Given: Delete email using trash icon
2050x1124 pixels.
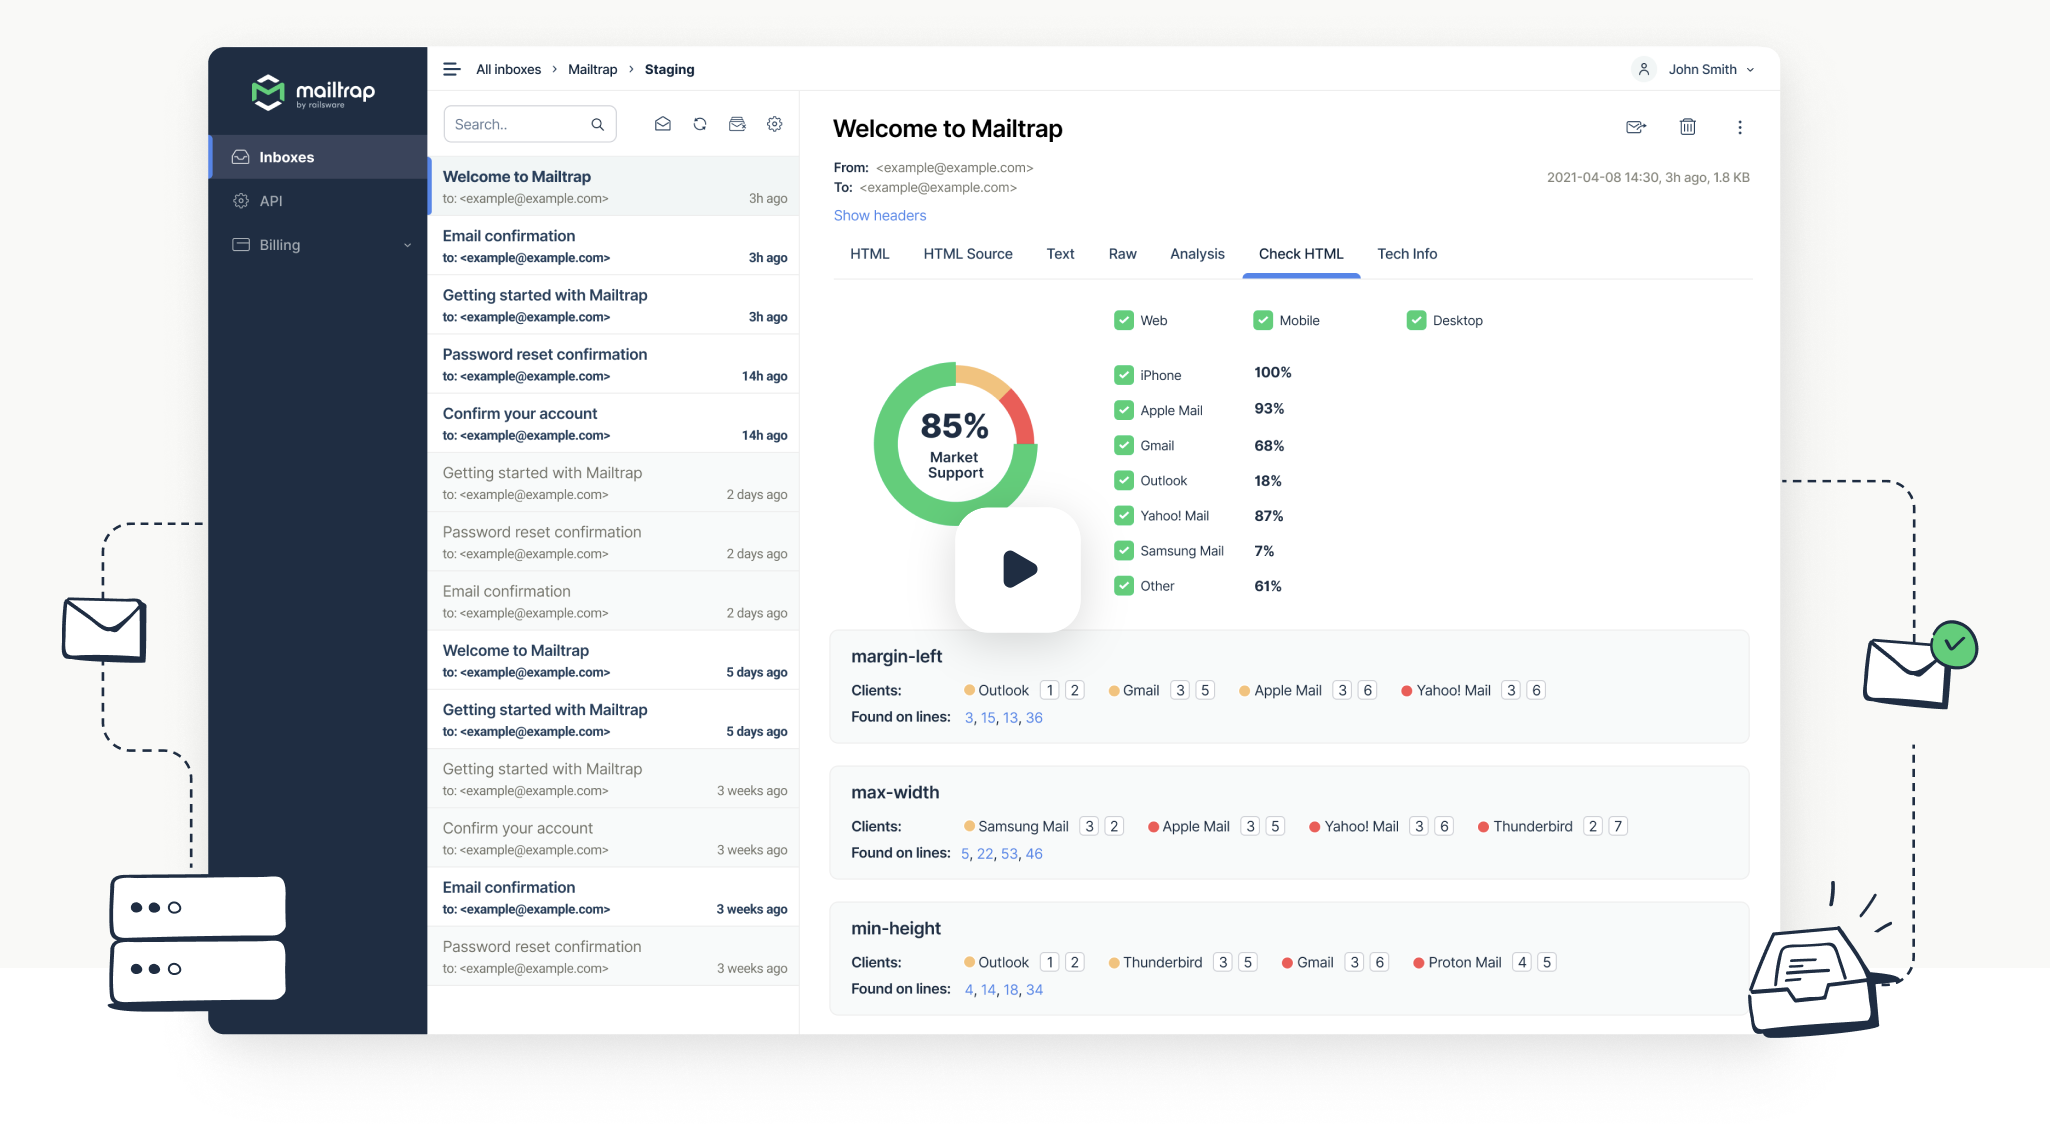Looking at the screenshot, I should [1688, 127].
